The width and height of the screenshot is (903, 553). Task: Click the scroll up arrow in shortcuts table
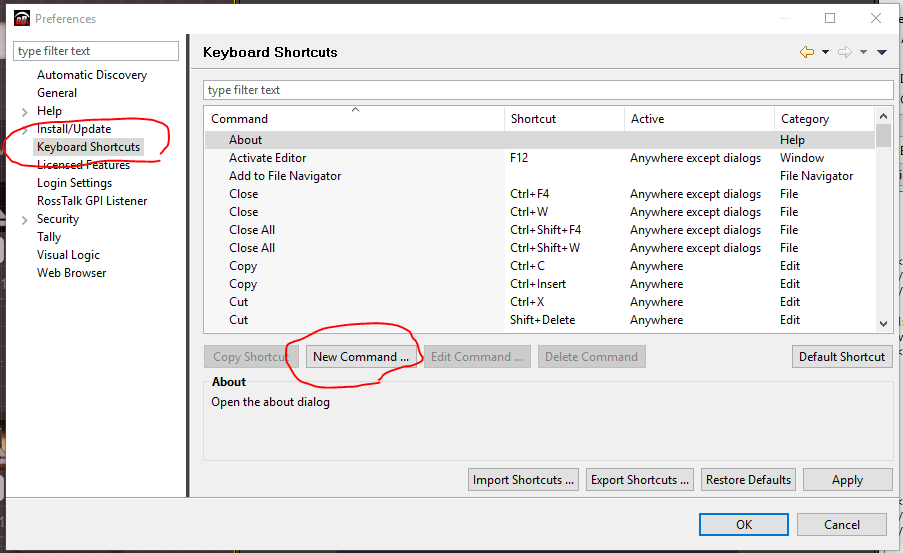(883, 117)
